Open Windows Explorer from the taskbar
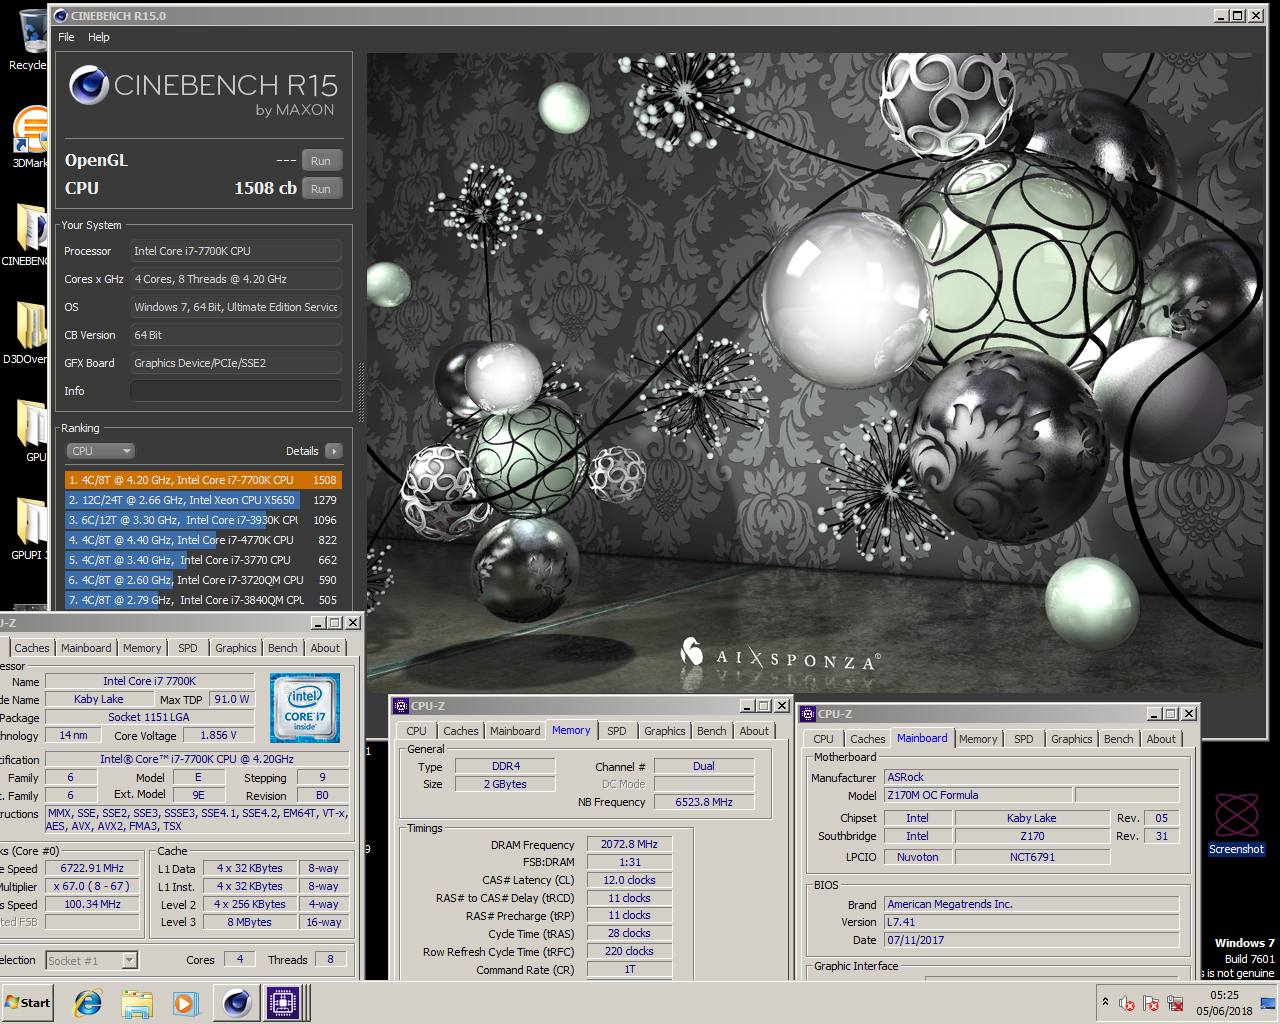Image resolution: width=1280 pixels, height=1024 pixels. (137, 1003)
